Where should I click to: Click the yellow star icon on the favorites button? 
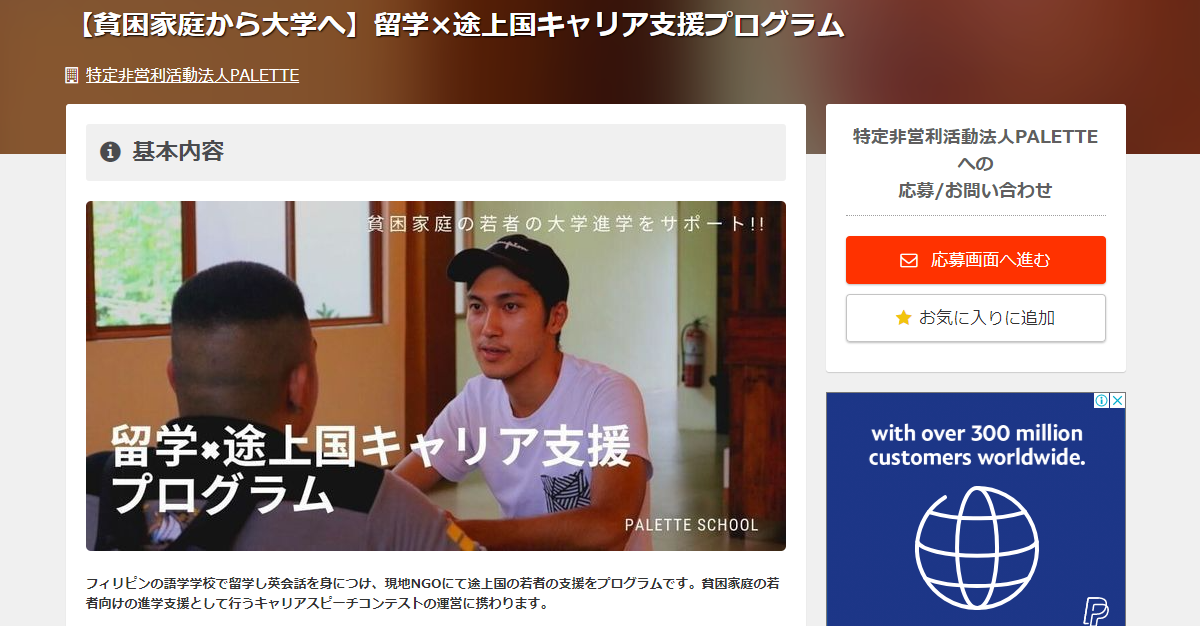pyautogui.click(x=903, y=318)
